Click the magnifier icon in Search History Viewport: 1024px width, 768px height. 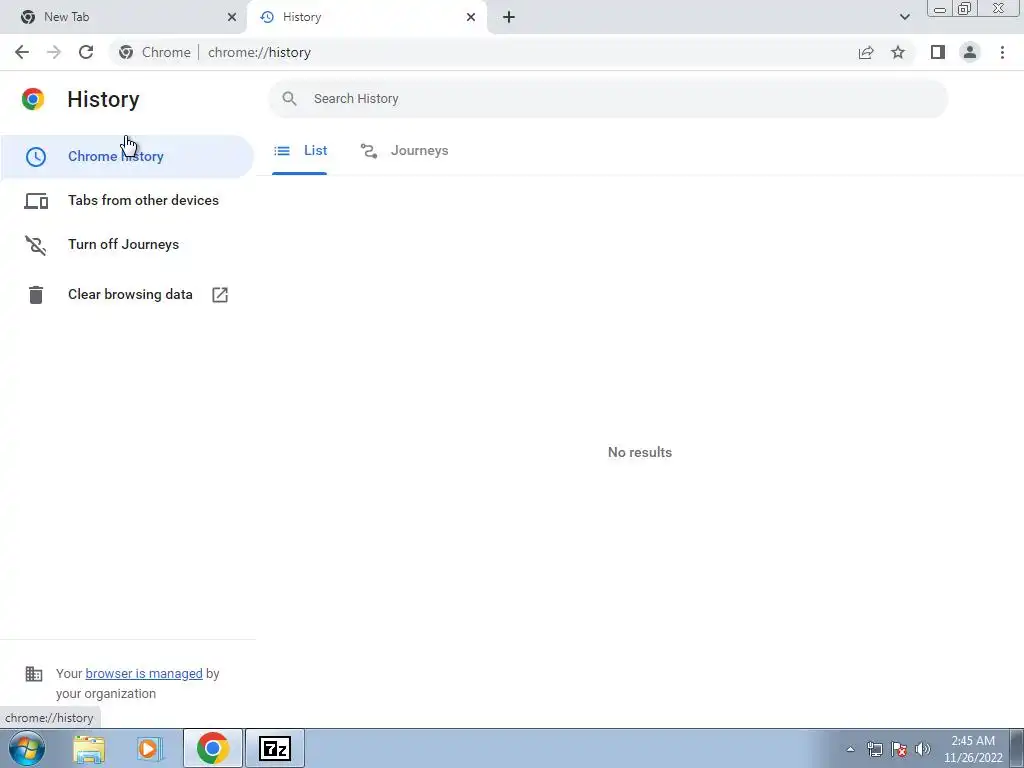pyautogui.click(x=289, y=99)
